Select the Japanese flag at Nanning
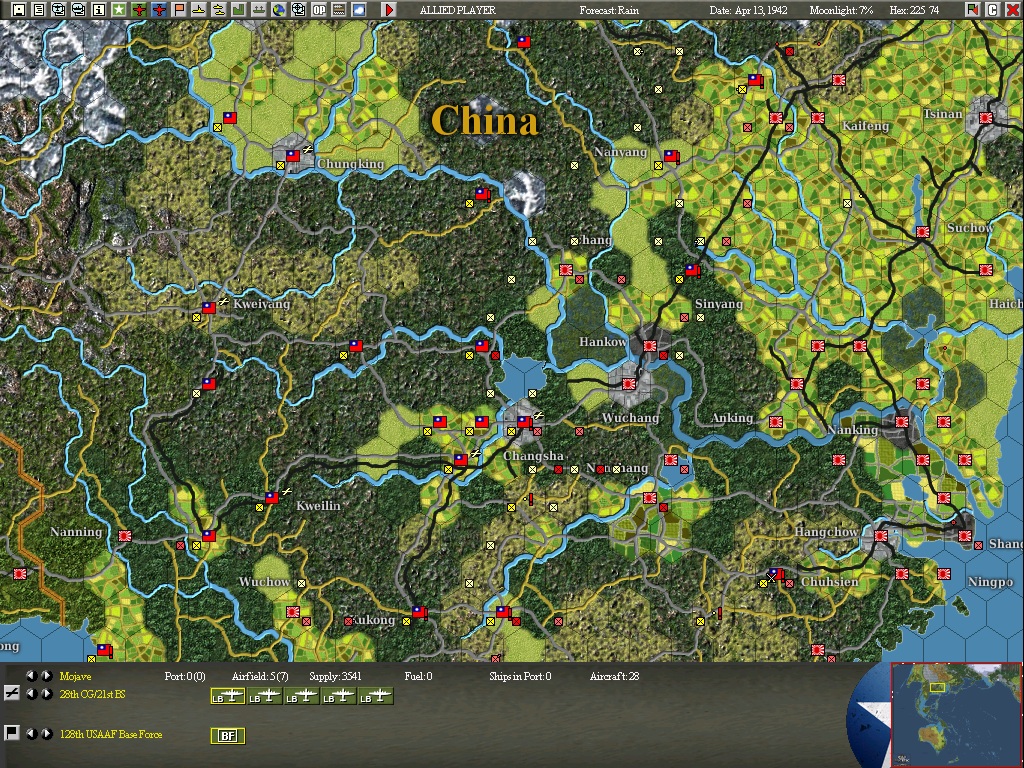Screen dimensions: 1024x768 (x=125, y=536)
